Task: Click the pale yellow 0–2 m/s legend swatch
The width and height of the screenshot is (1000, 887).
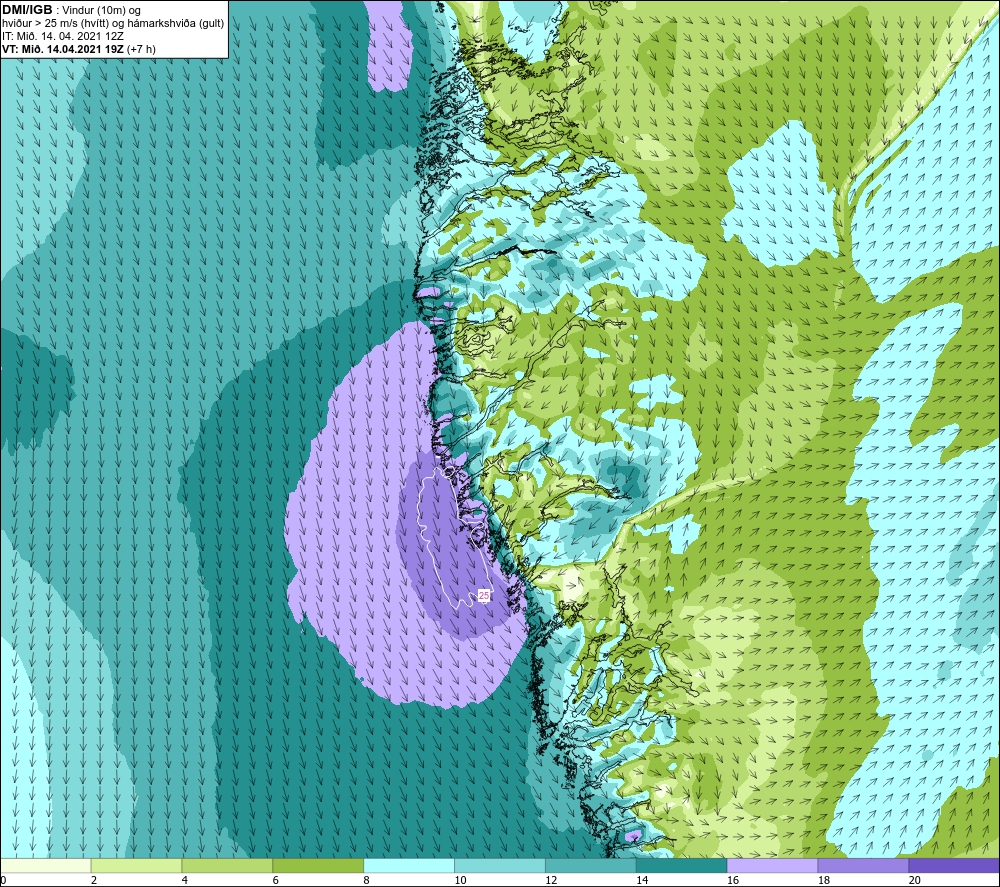Action: coord(46,866)
